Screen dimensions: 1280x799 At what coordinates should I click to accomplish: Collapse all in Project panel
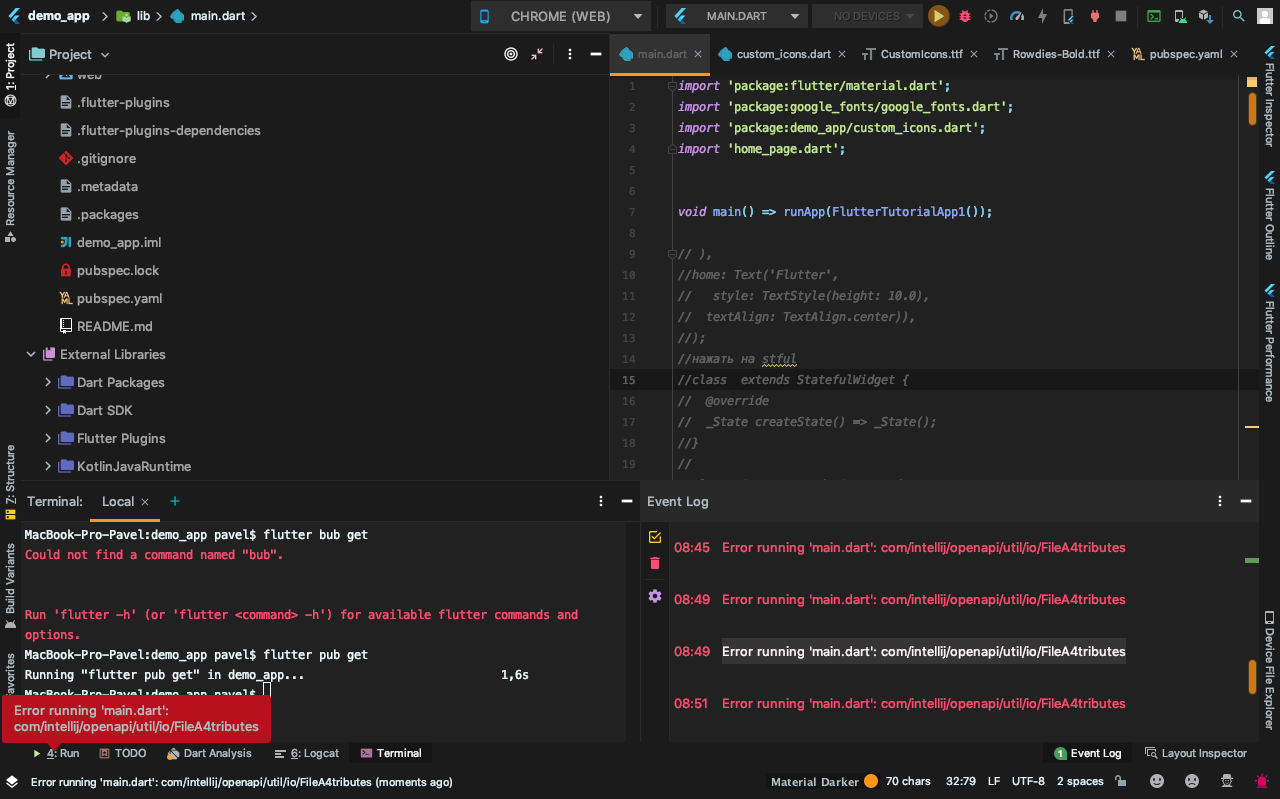[538, 54]
